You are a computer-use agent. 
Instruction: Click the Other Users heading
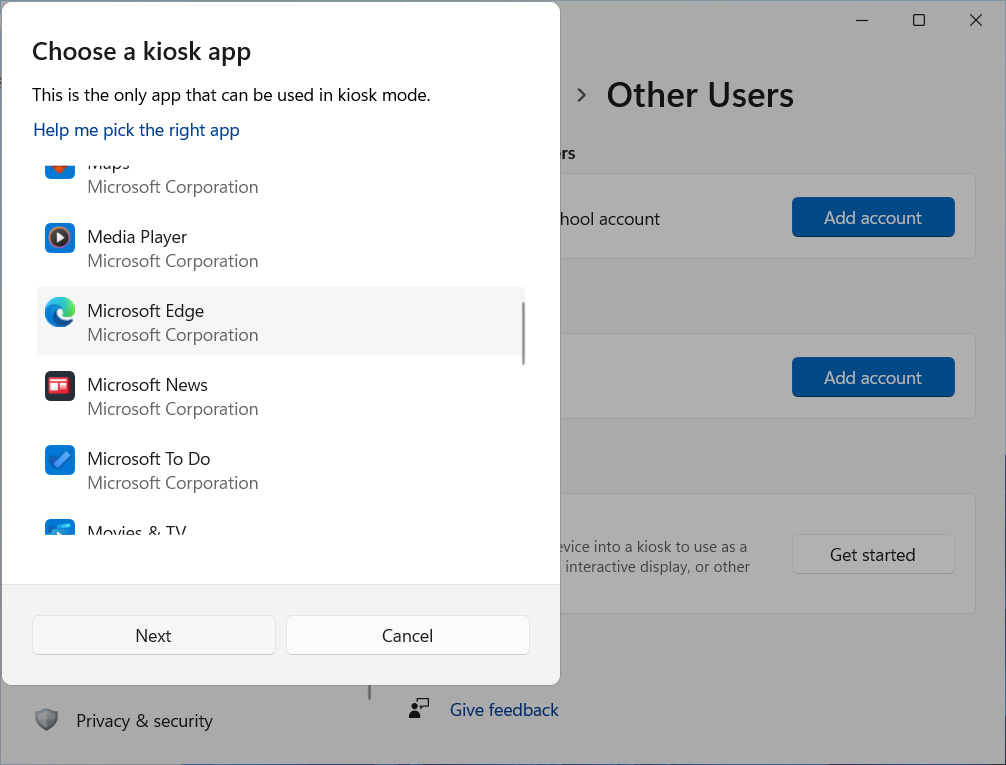(700, 96)
